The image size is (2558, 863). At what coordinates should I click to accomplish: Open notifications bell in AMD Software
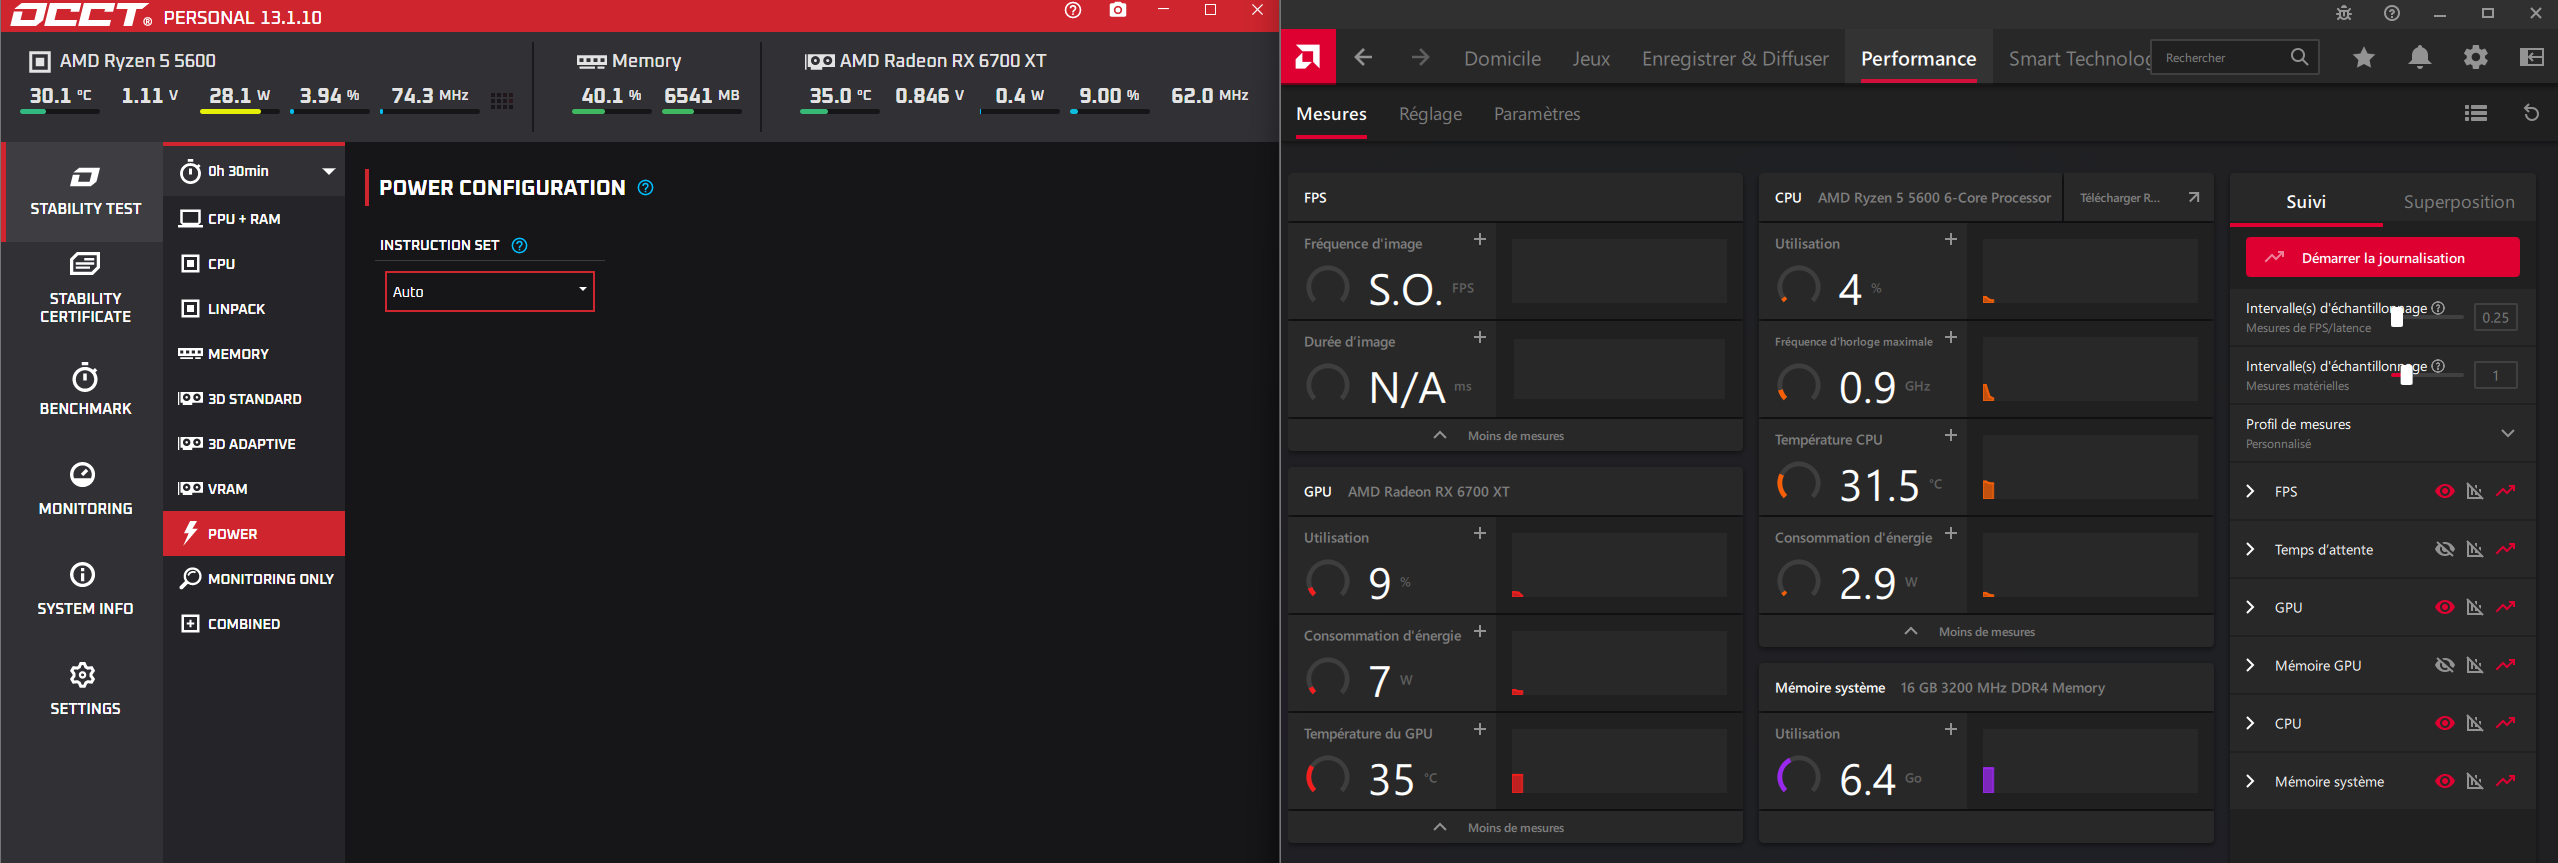tap(2420, 58)
